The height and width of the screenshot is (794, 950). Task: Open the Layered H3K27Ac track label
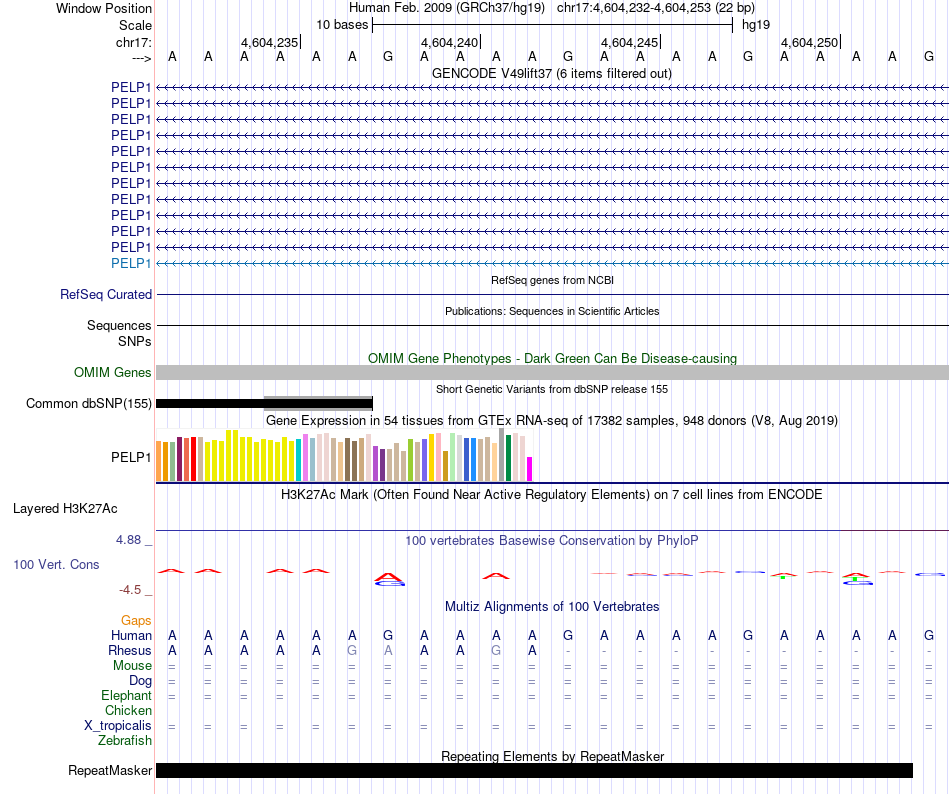pos(65,509)
